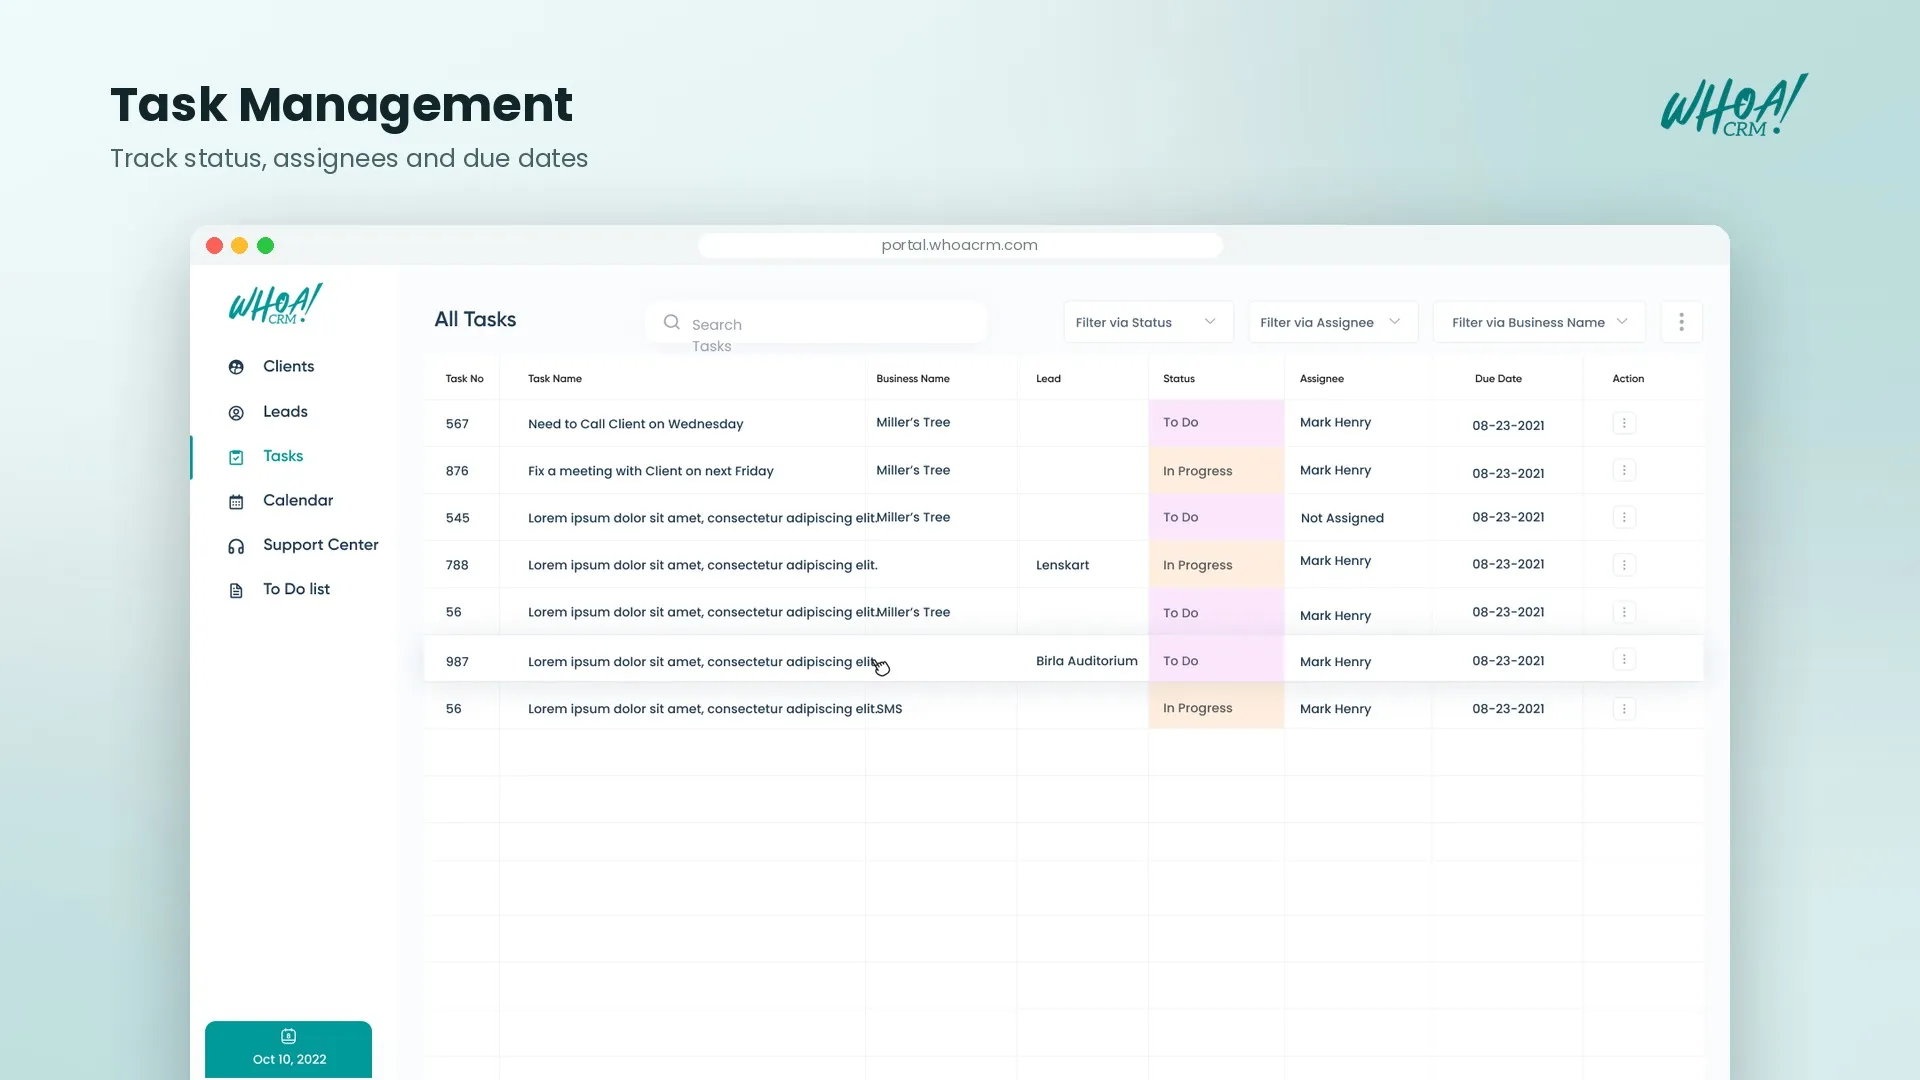Click Miller's Tree business name for task 567
Viewport: 1920px width, 1080px height.
pyautogui.click(x=913, y=422)
